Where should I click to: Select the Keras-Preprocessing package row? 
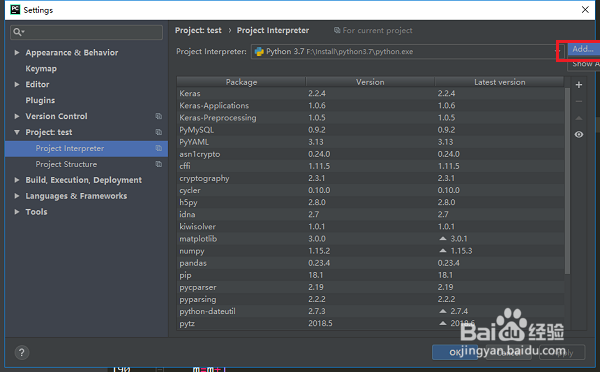pos(370,117)
